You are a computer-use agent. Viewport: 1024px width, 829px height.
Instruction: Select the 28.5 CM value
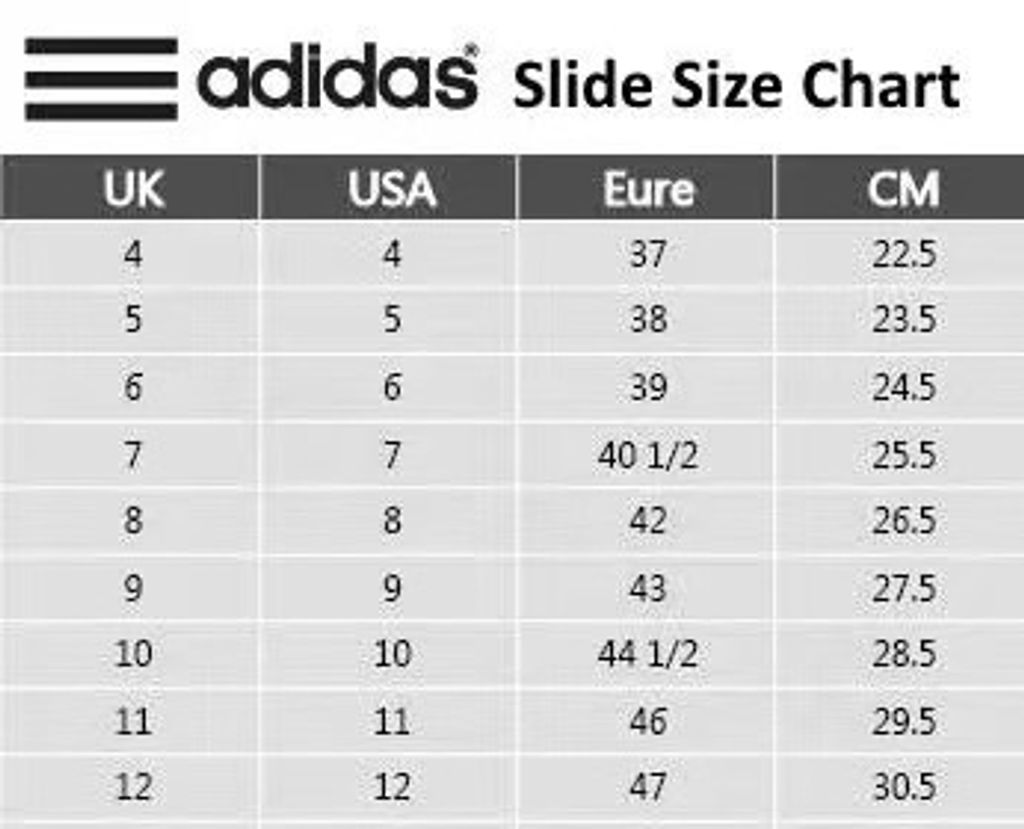pos(903,654)
